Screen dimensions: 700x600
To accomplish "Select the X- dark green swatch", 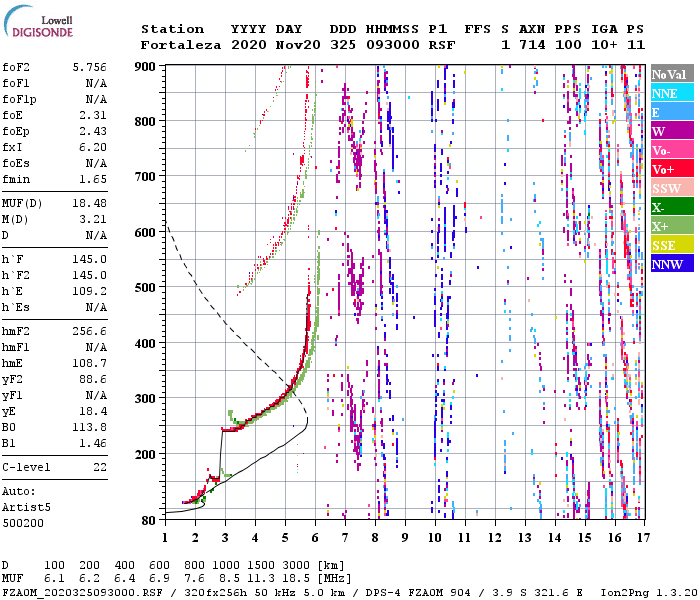I will [672, 207].
